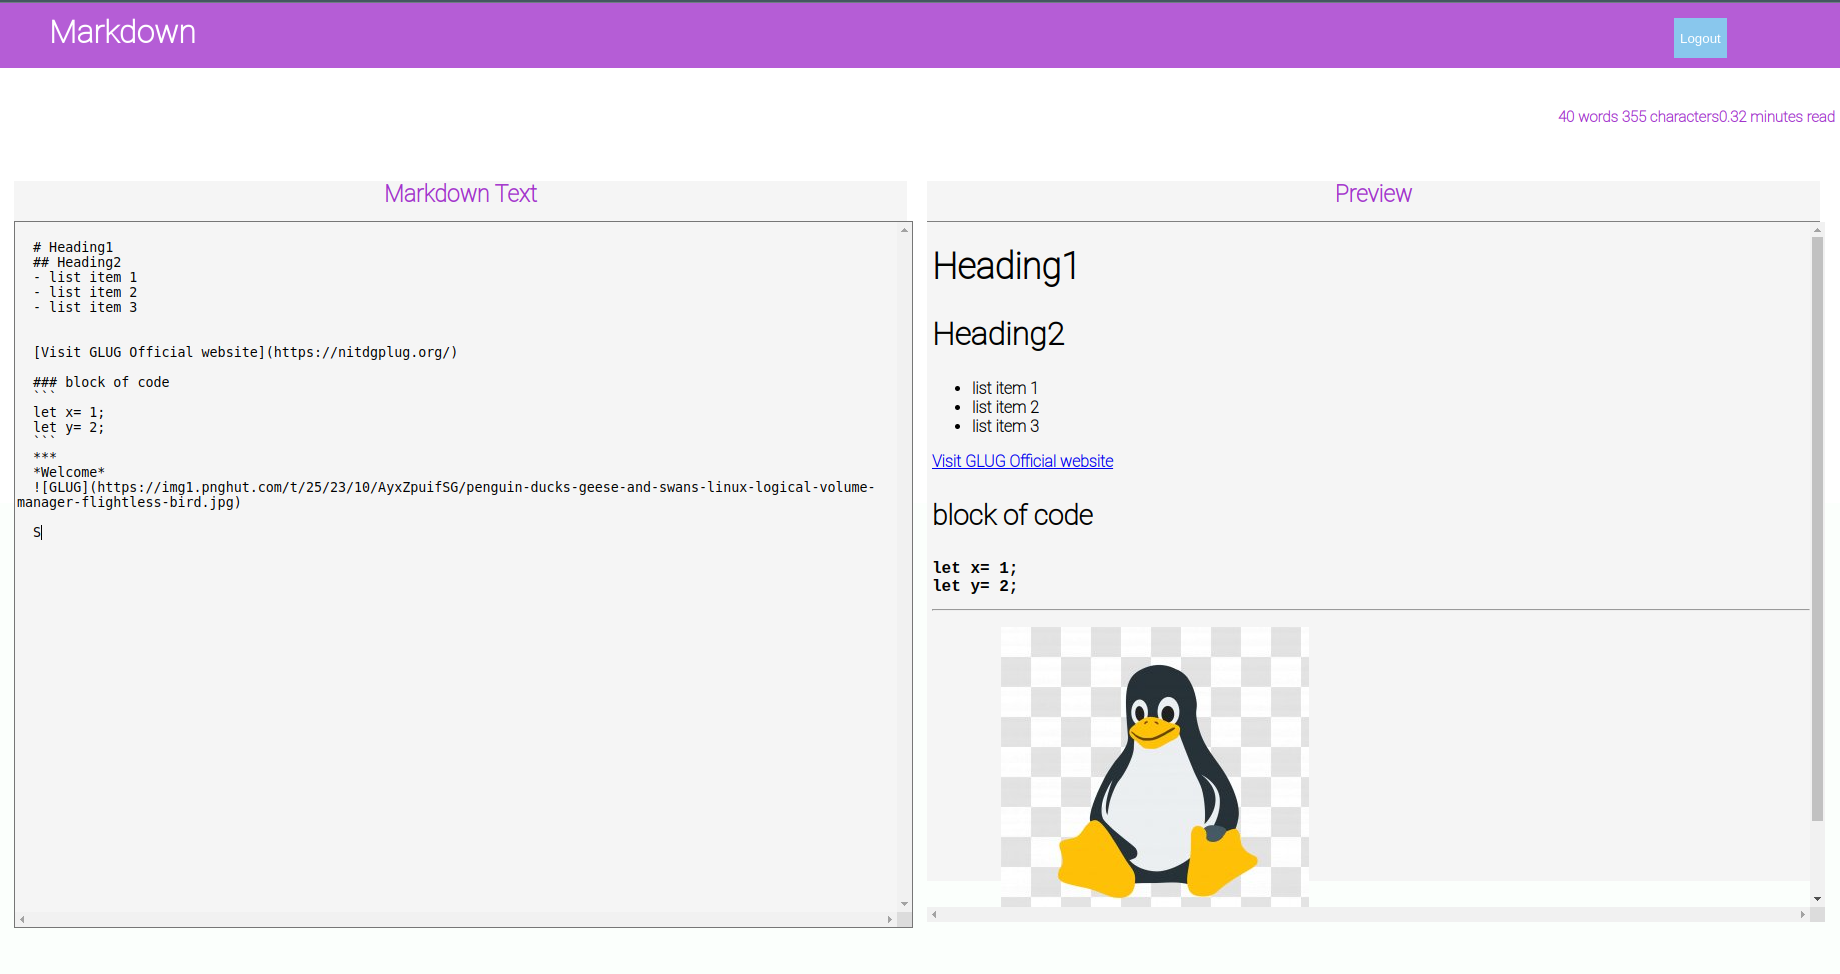Image resolution: width=1840 pixels, height=974 pixels.
Task: Click the '### block of code' editor line
Action: pyautogui.click(x=101, y=382)
